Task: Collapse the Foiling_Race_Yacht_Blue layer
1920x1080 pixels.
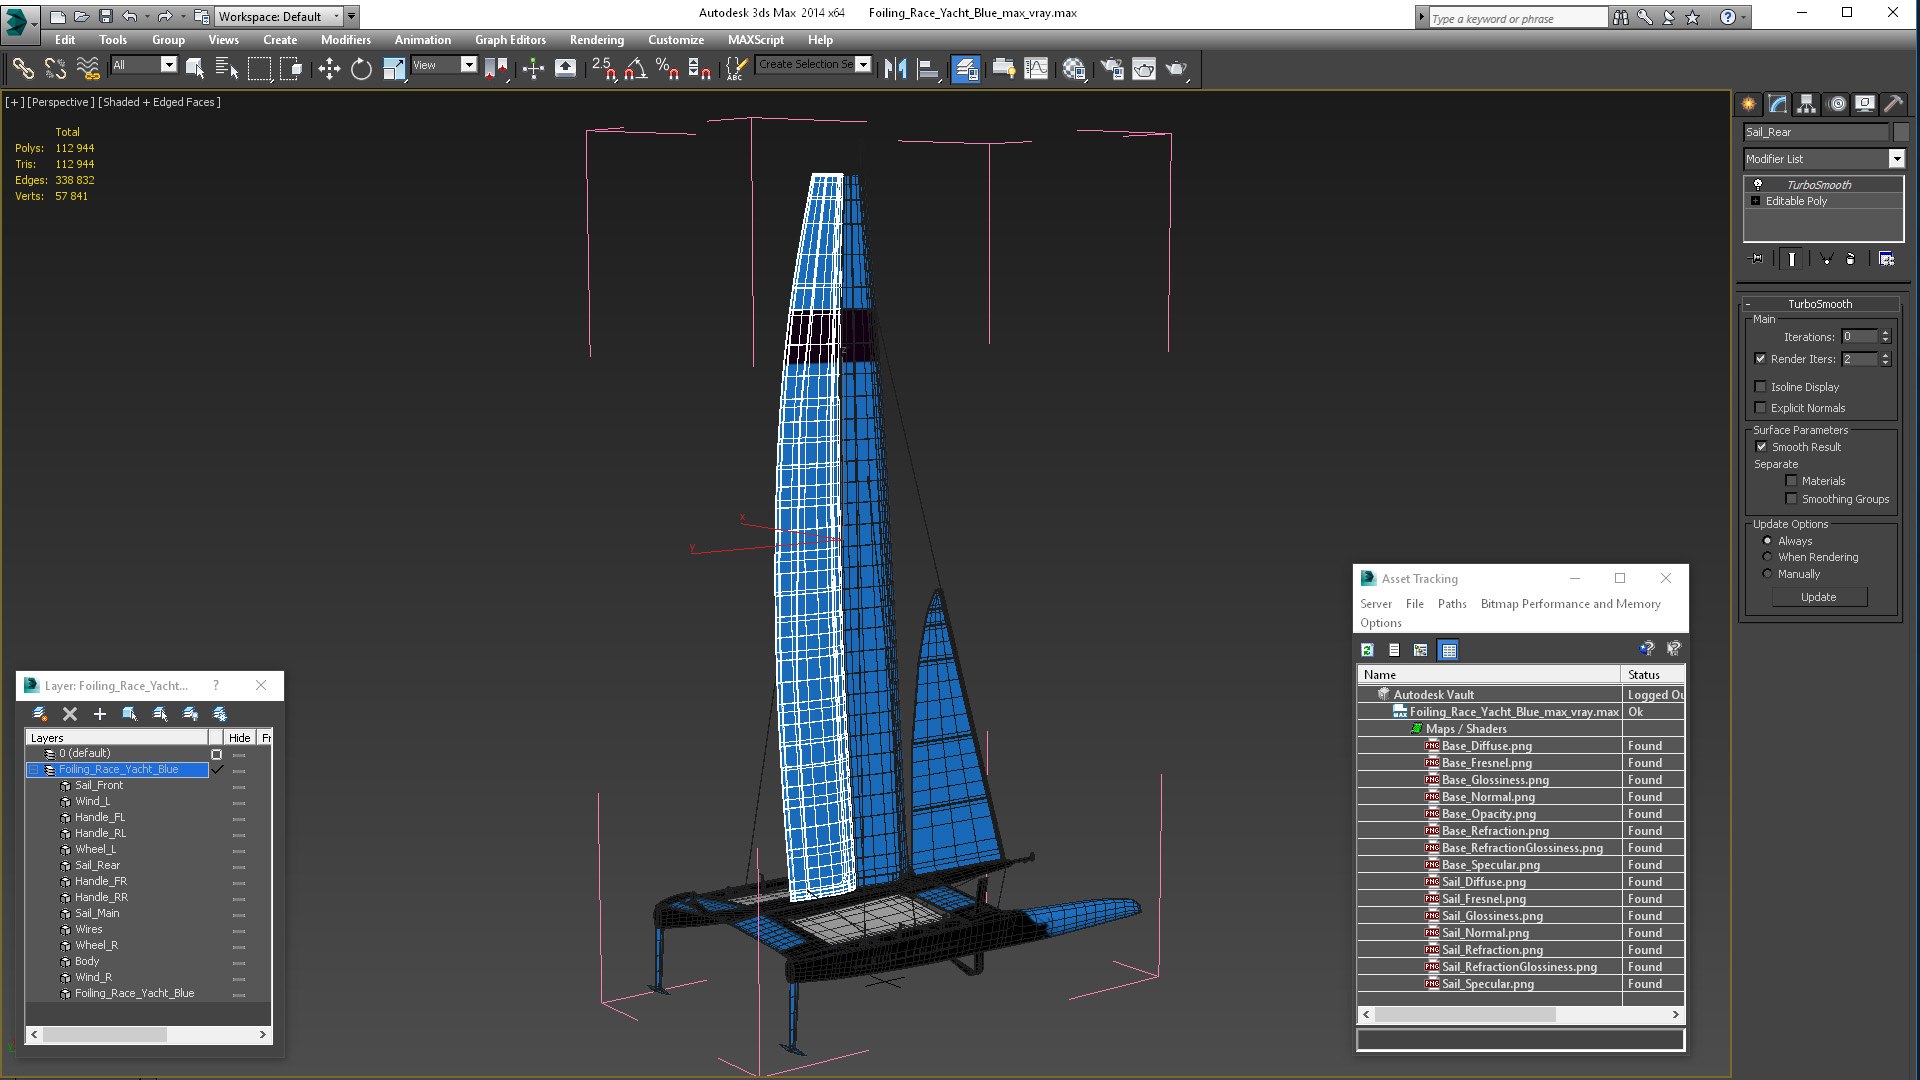Action: click(x=33, y=770)
